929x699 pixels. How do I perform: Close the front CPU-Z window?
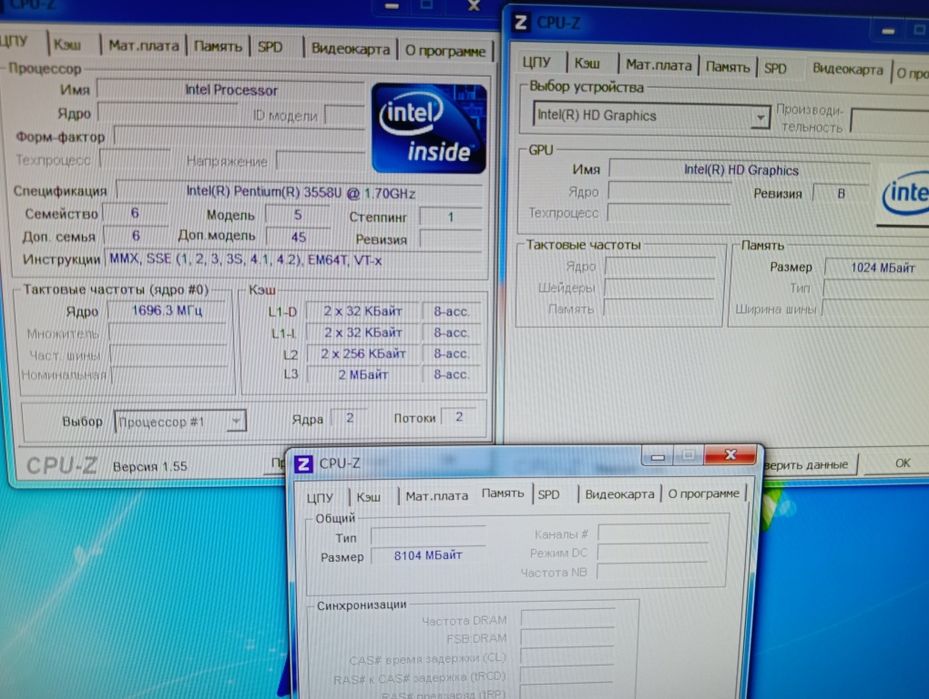(730, 455)
